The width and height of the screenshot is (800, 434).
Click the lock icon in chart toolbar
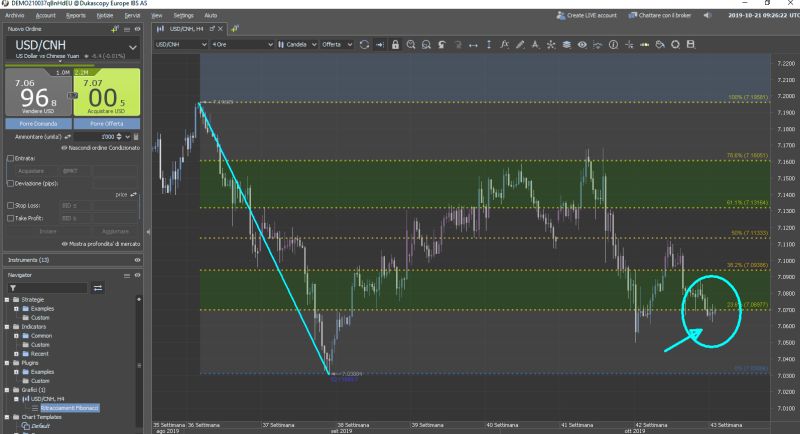[x=397, y=45]
